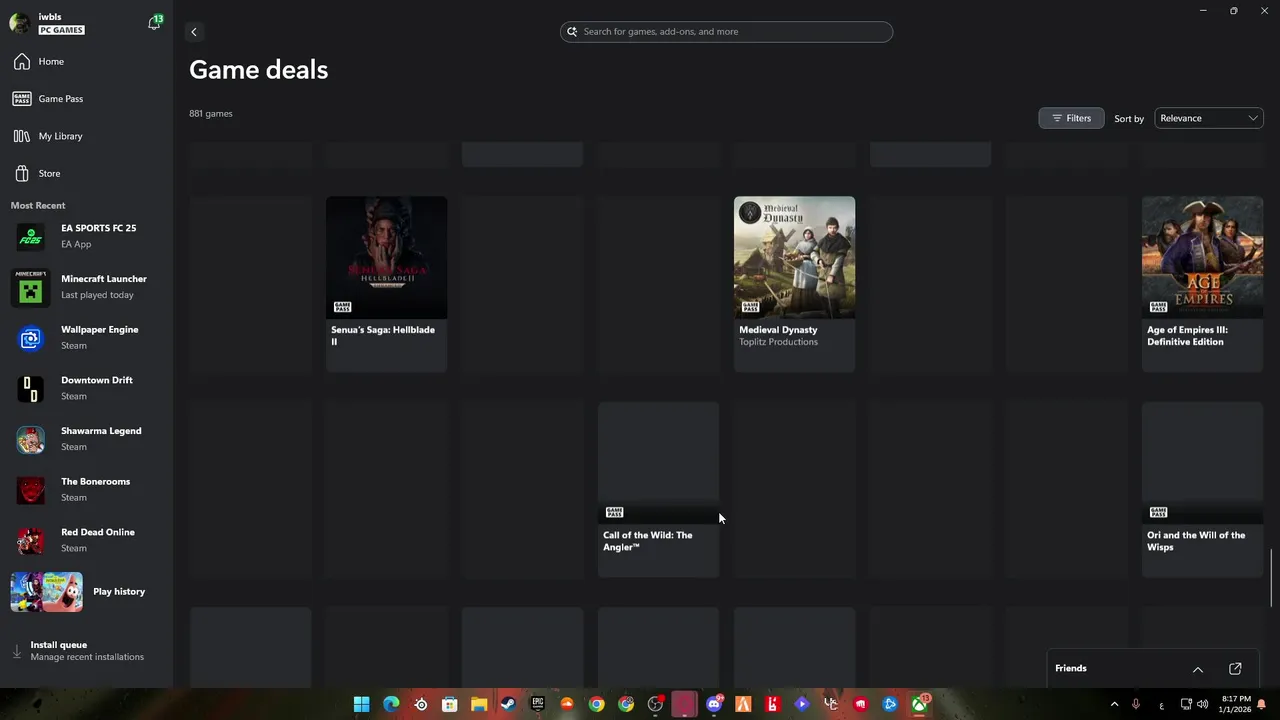This screenshot has height=720, width=1280.
Task: Click the microphone tray icon
Action: (x=1136, y=705)
